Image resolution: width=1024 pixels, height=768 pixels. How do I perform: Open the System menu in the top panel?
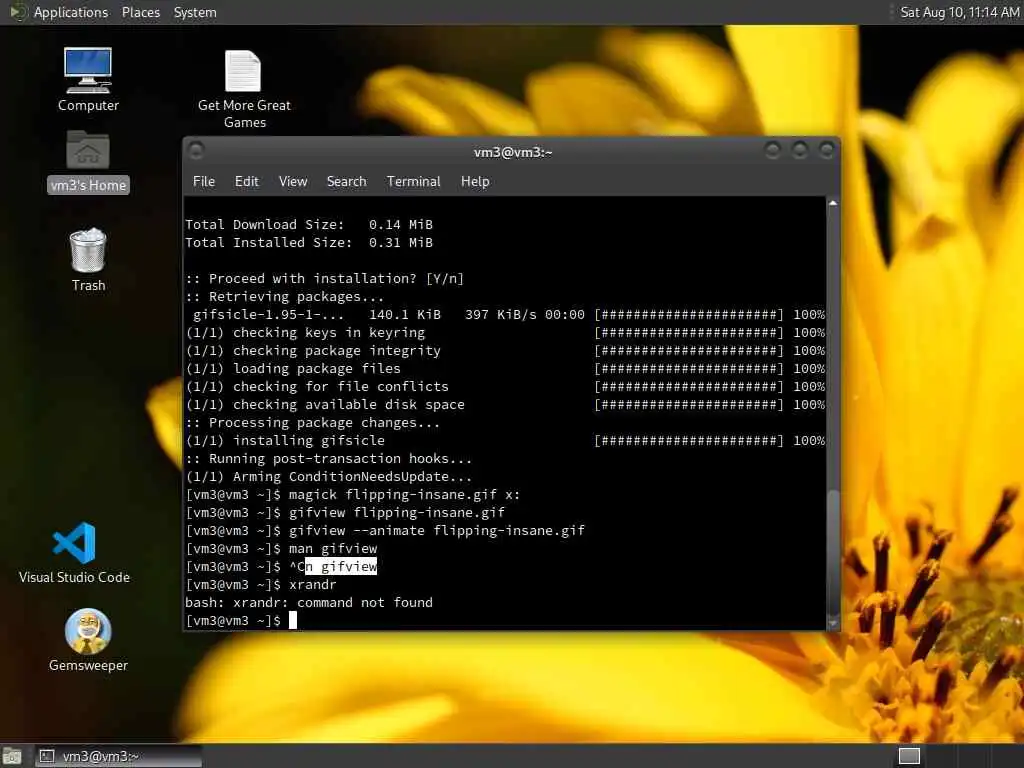(195, 12)
